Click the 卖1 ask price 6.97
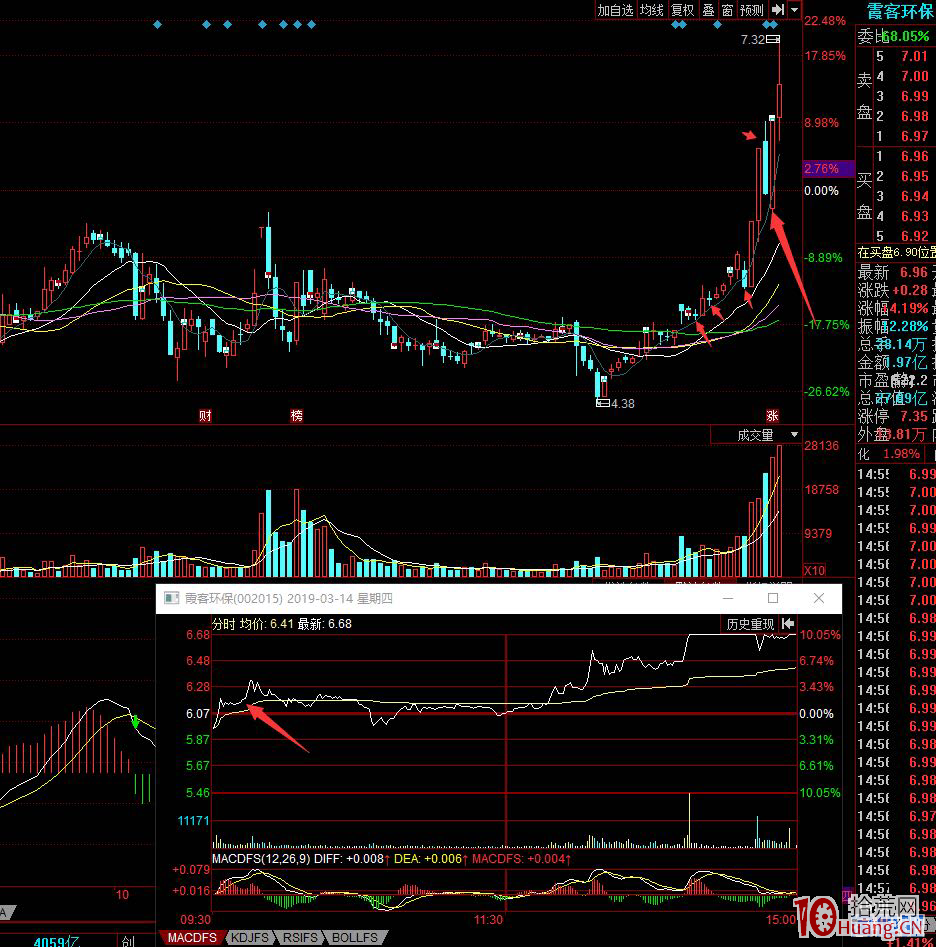 (x=914, y=136)
